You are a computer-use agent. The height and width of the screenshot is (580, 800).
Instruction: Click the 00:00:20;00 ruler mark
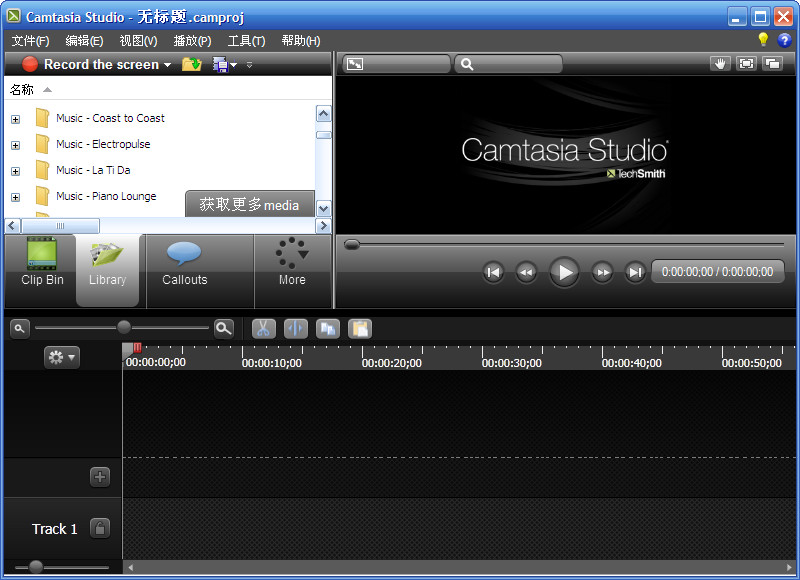click(x=391, y=363)
